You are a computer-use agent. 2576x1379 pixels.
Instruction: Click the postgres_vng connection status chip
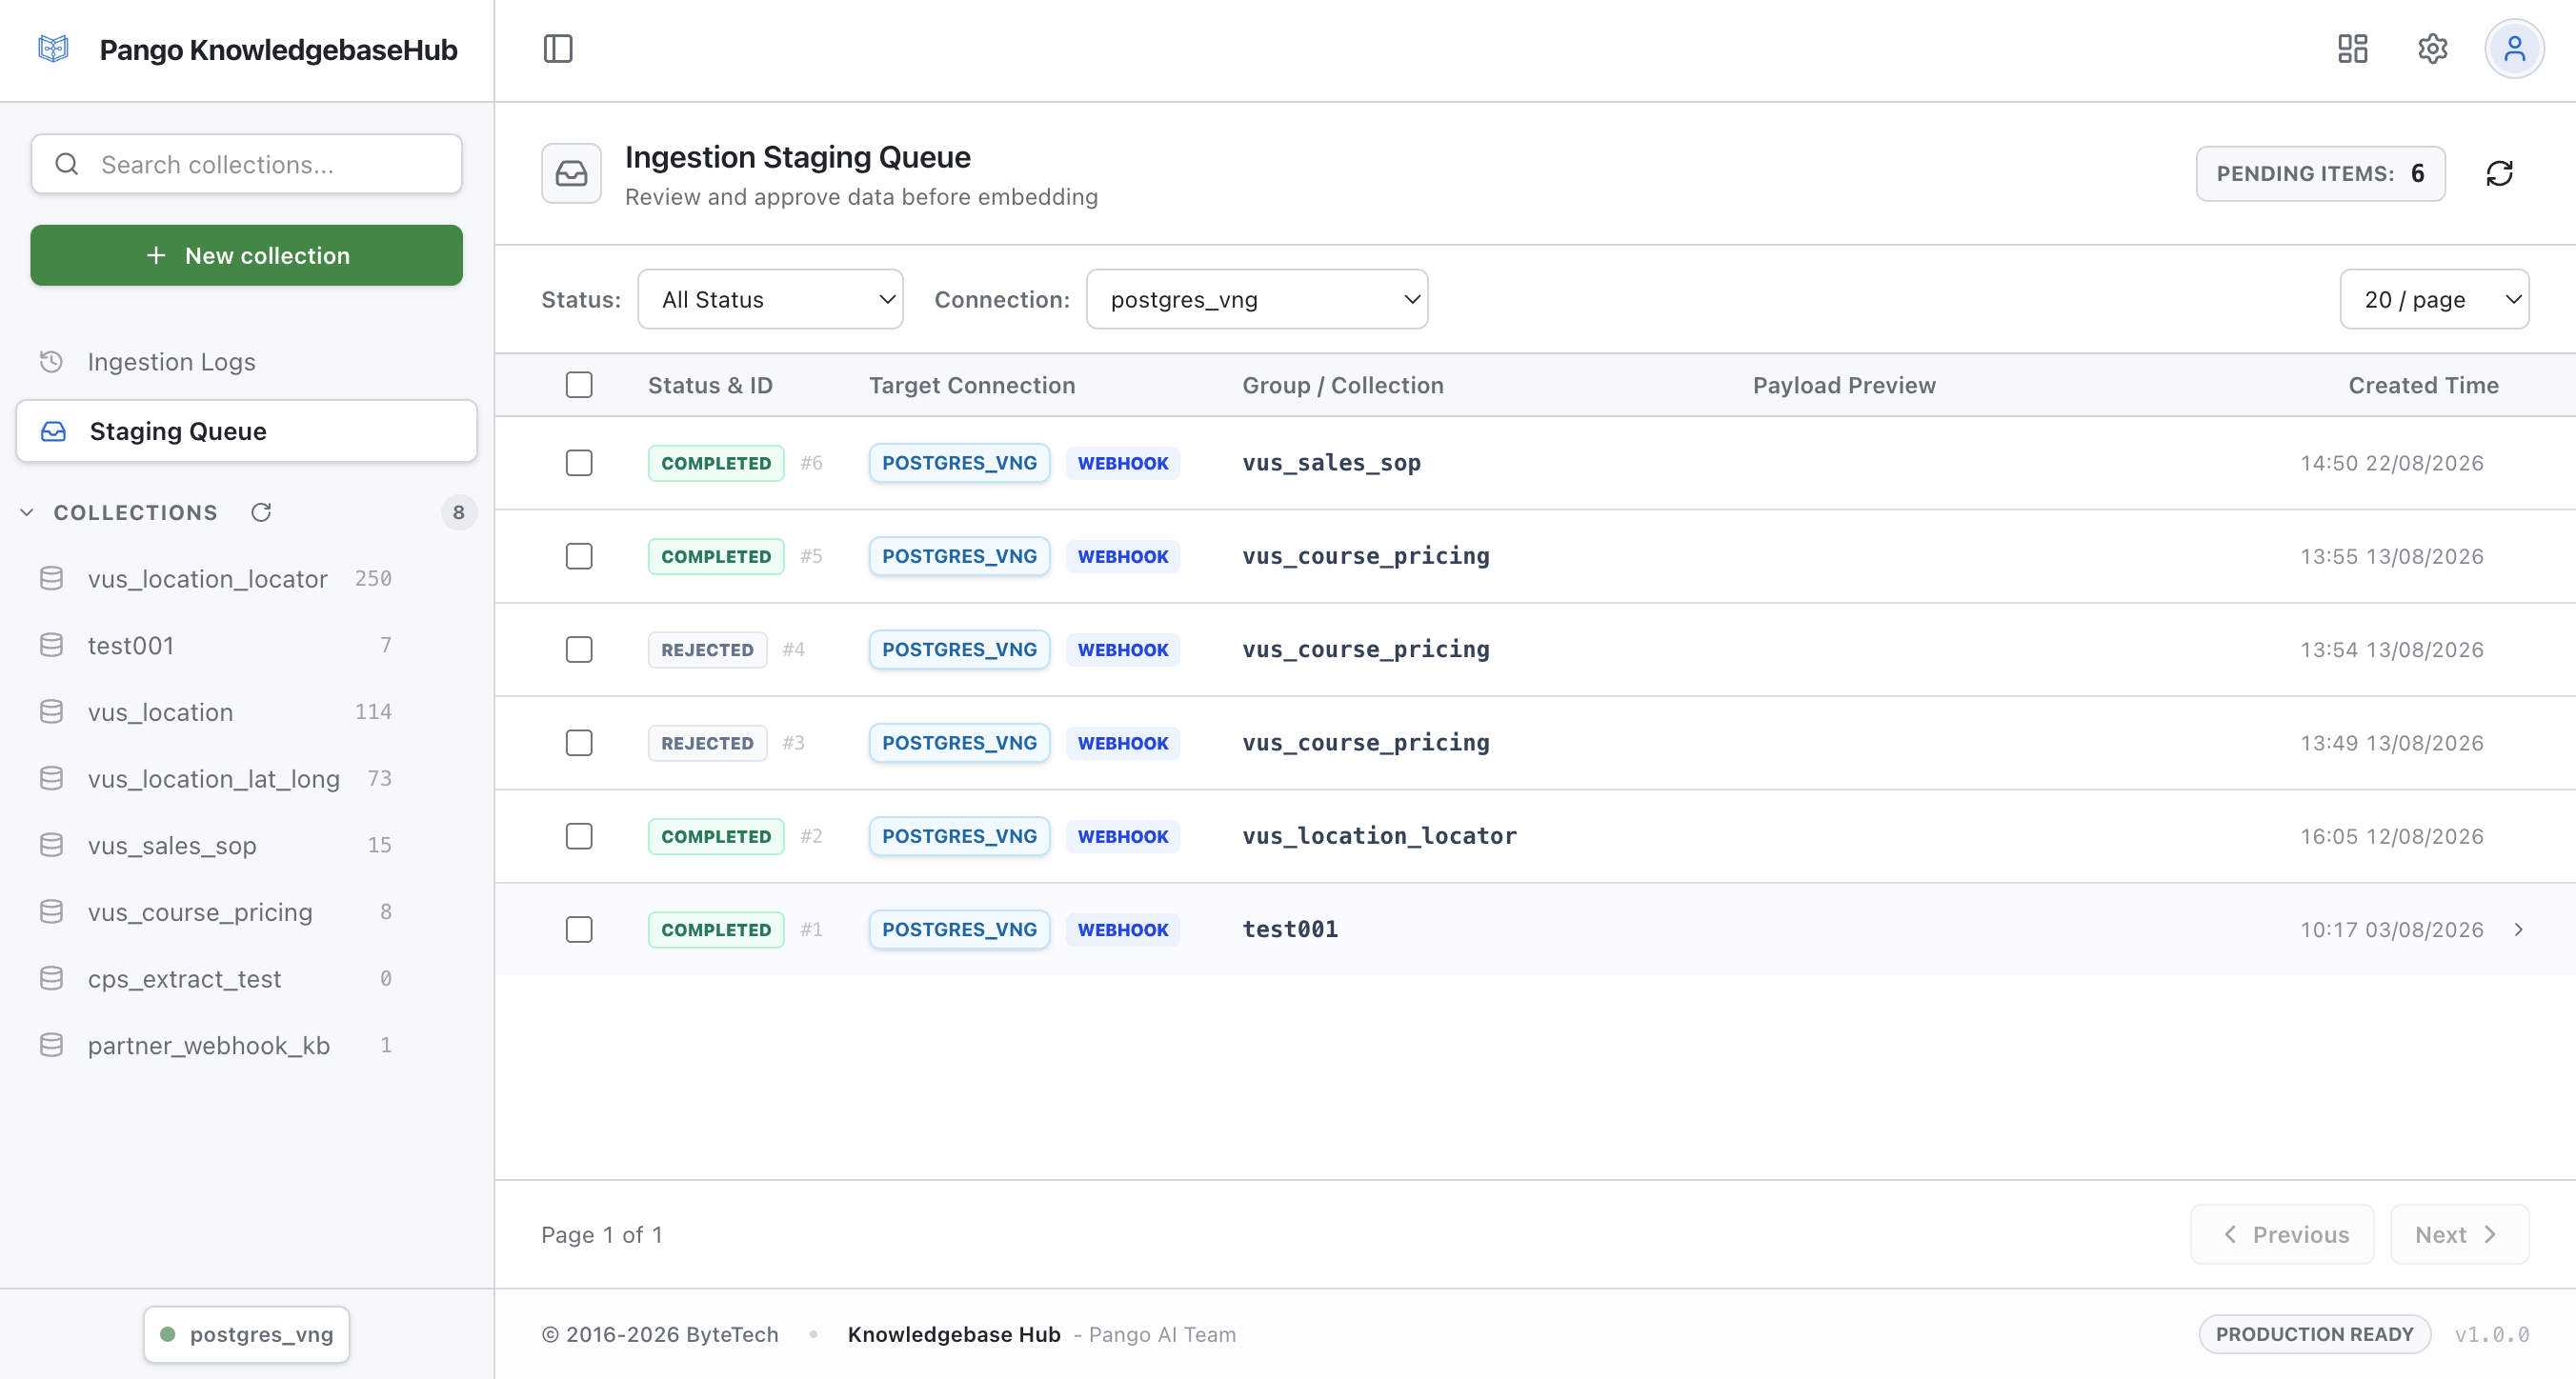246,1334
